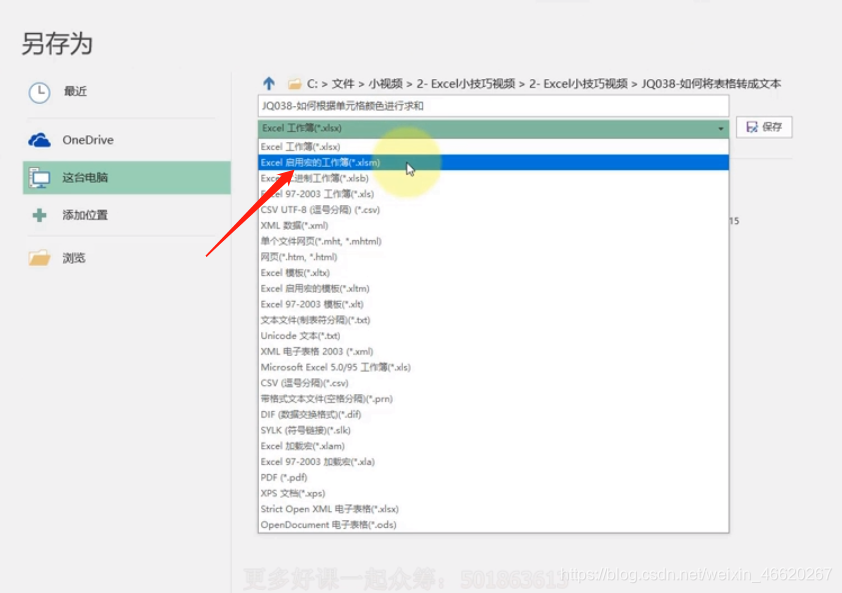Choose Excel 加载宏(*.xlam) option
The height and width of the screenshot is (593, 842).
point(493,446)
